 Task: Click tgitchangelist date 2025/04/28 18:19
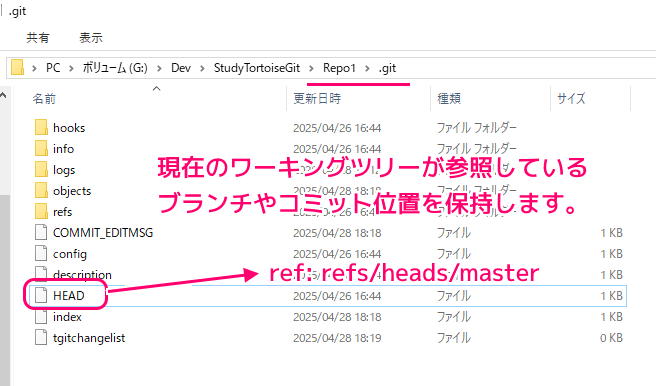pos(337,337)
